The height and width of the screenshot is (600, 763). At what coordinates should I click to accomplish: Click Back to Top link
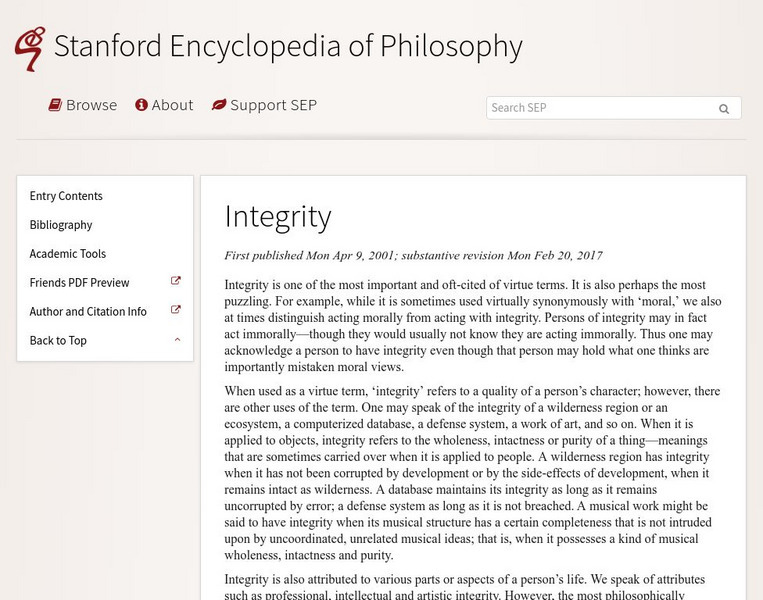(58, 341)
